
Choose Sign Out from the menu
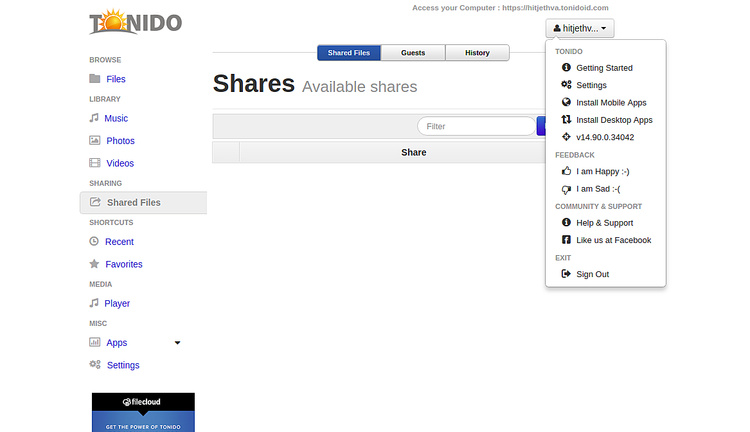click(x=592, y=274)
